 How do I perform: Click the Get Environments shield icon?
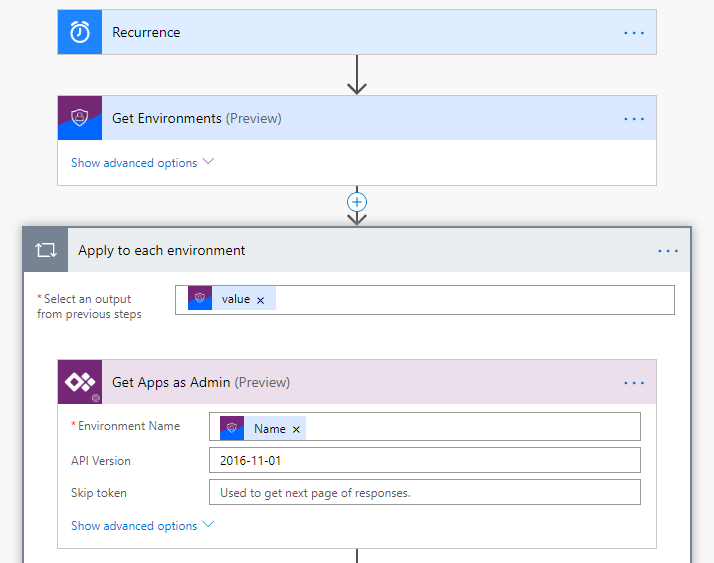coord(80,118)
